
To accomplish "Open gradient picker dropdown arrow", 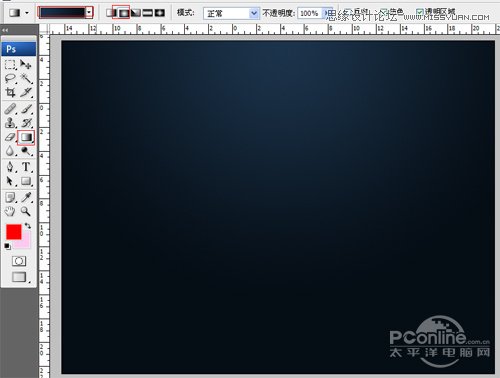I will pos(89,13).
